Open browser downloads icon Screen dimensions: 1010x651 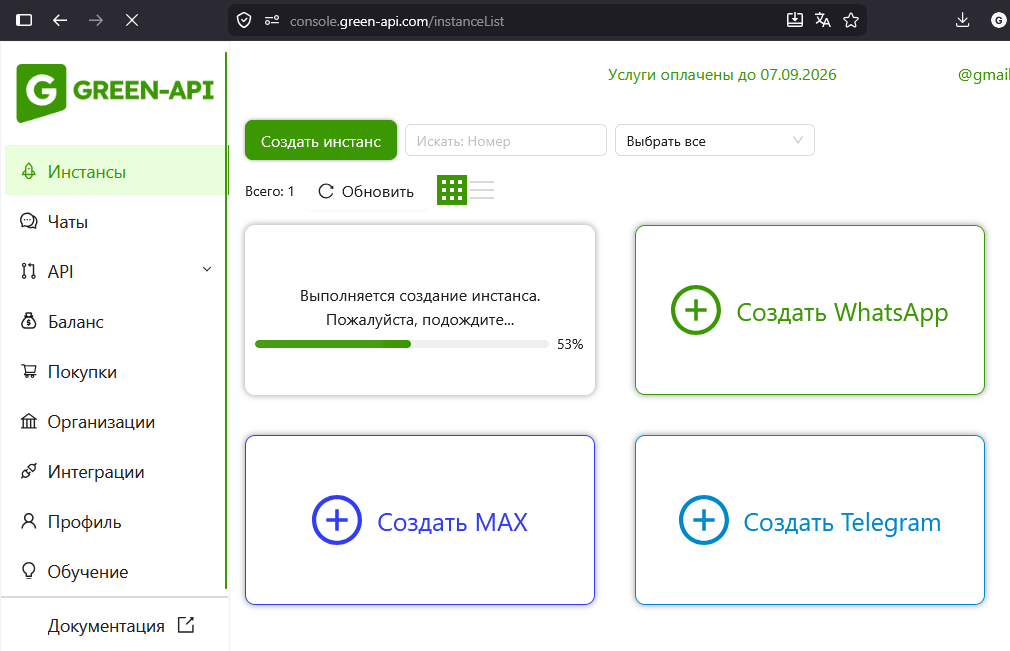point(962,20)
